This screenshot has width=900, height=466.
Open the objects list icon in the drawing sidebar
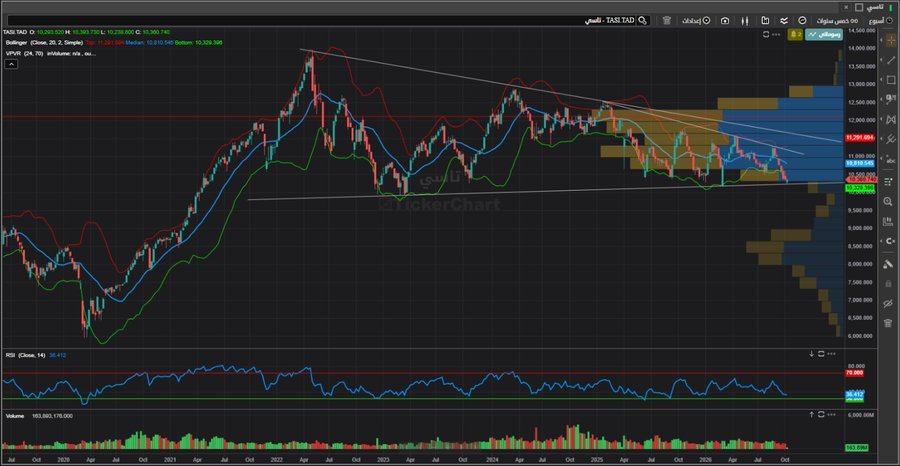pyautogui.click(x=889, y=182)
